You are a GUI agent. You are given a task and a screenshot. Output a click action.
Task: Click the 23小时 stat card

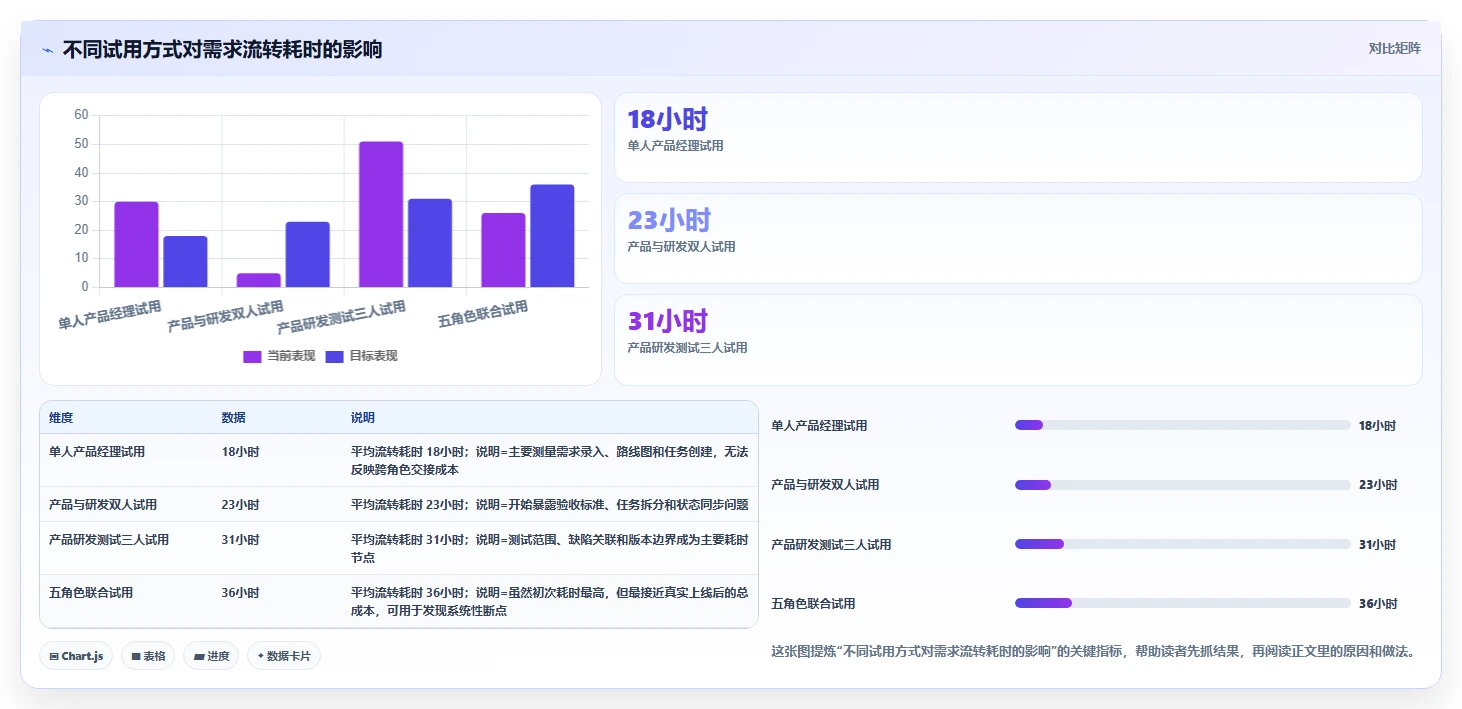click(x=1018, y=239)
